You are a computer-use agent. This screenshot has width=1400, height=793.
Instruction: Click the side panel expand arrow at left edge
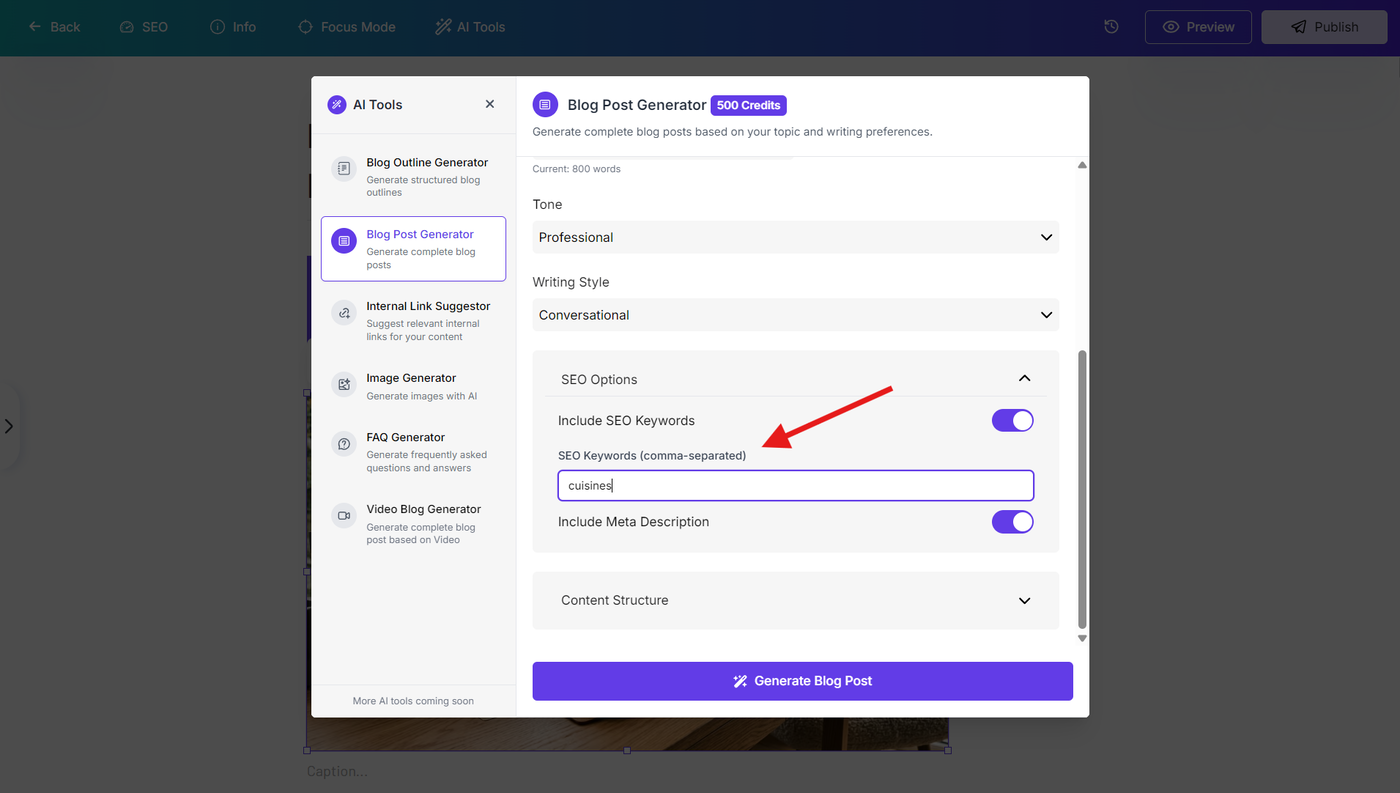(9, 426)
